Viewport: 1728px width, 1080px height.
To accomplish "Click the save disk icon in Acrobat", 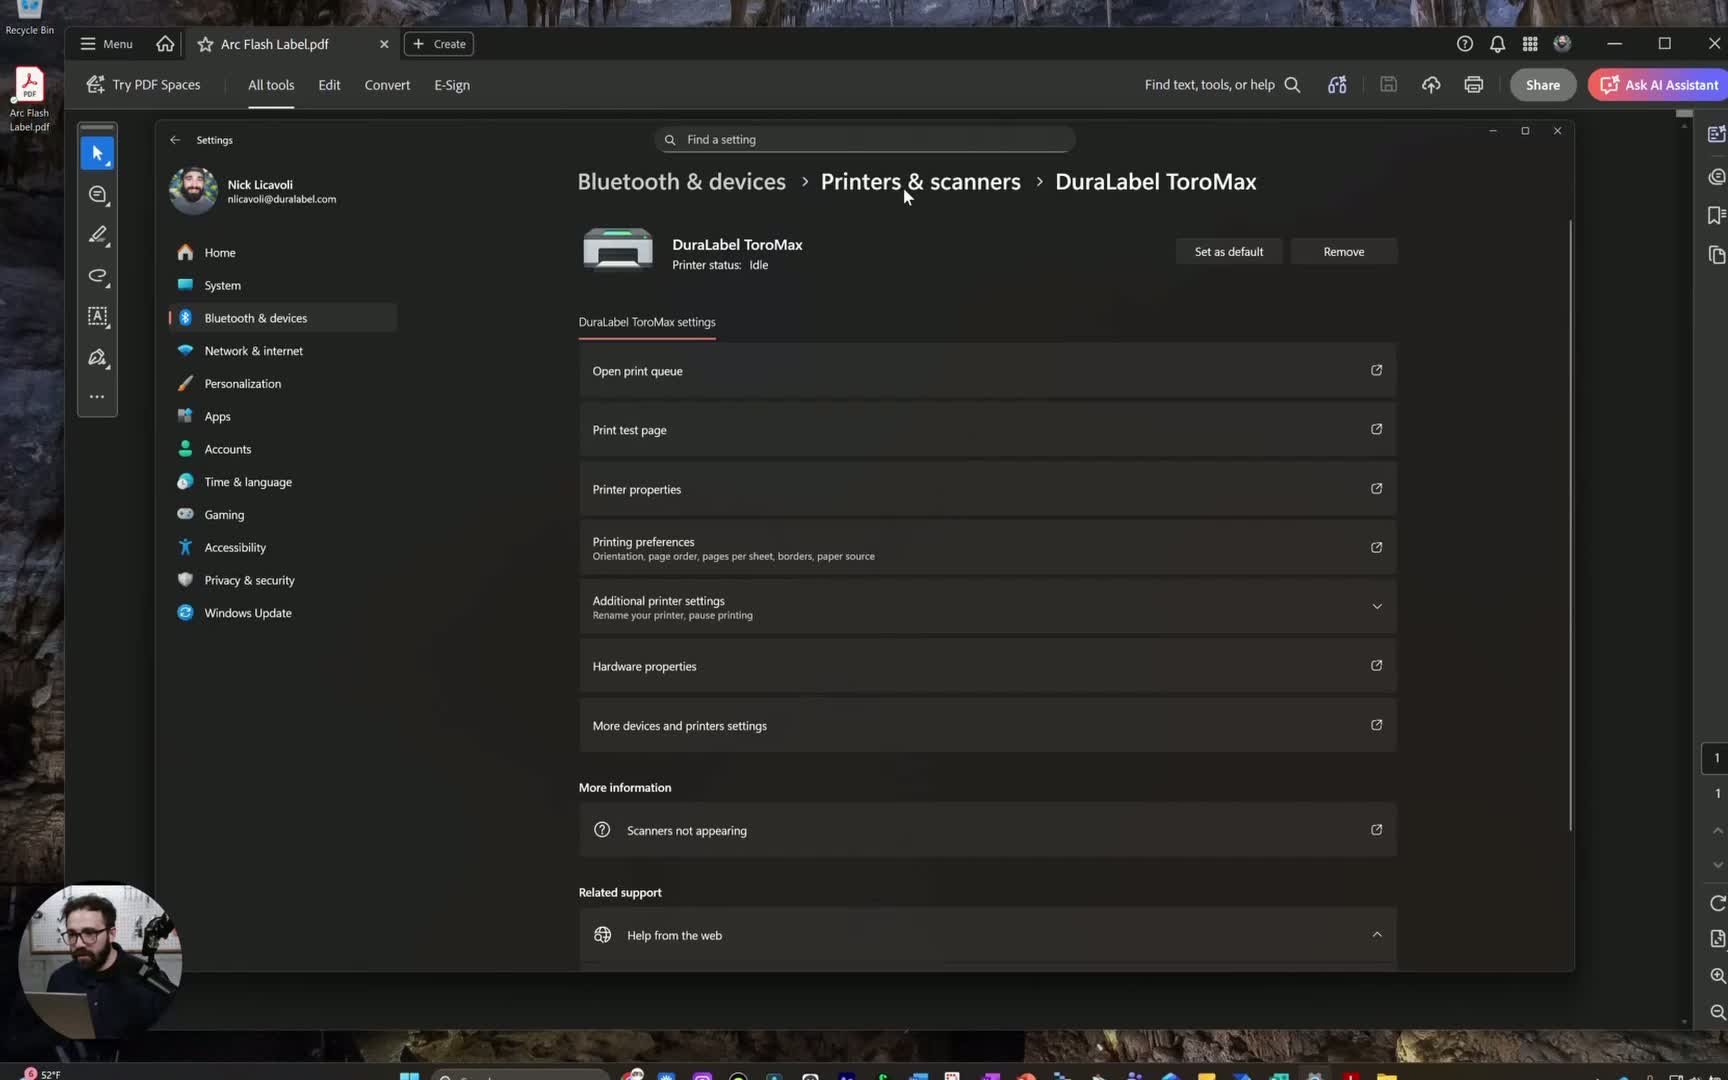I will tap(1388, 85).
